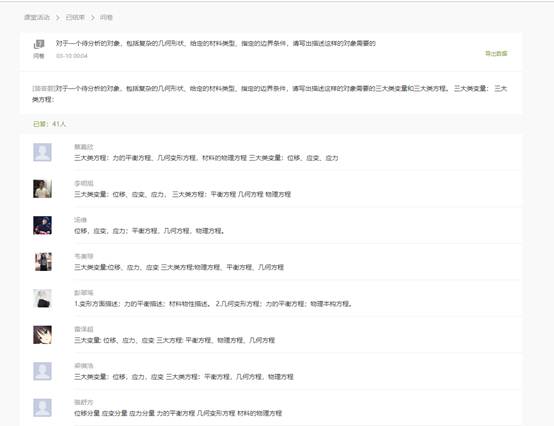Open the anime-style avatar beside 三大变量: 位移、应力、应变
The image size is (554, 426).
pyautogui.click(x=42, y=335)
